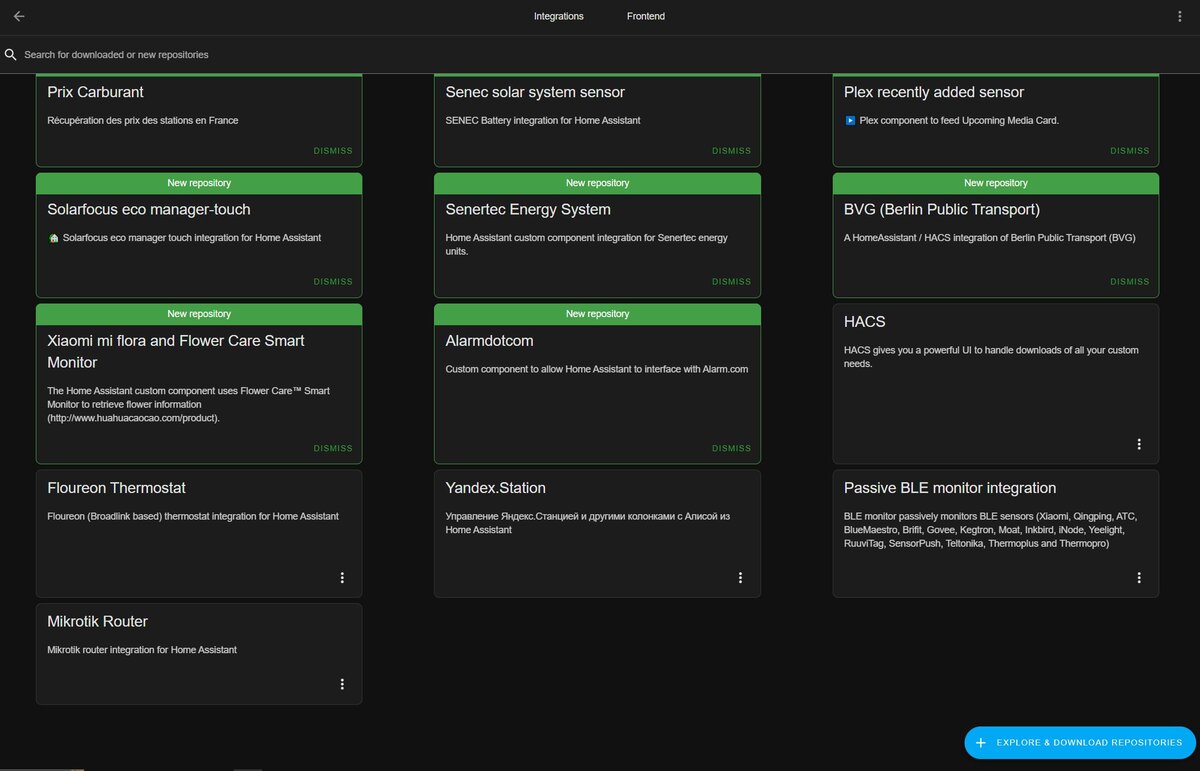Open the Alarmdotcom card title
This screenshot has height=771, width=1200.
tap(490, 341)
